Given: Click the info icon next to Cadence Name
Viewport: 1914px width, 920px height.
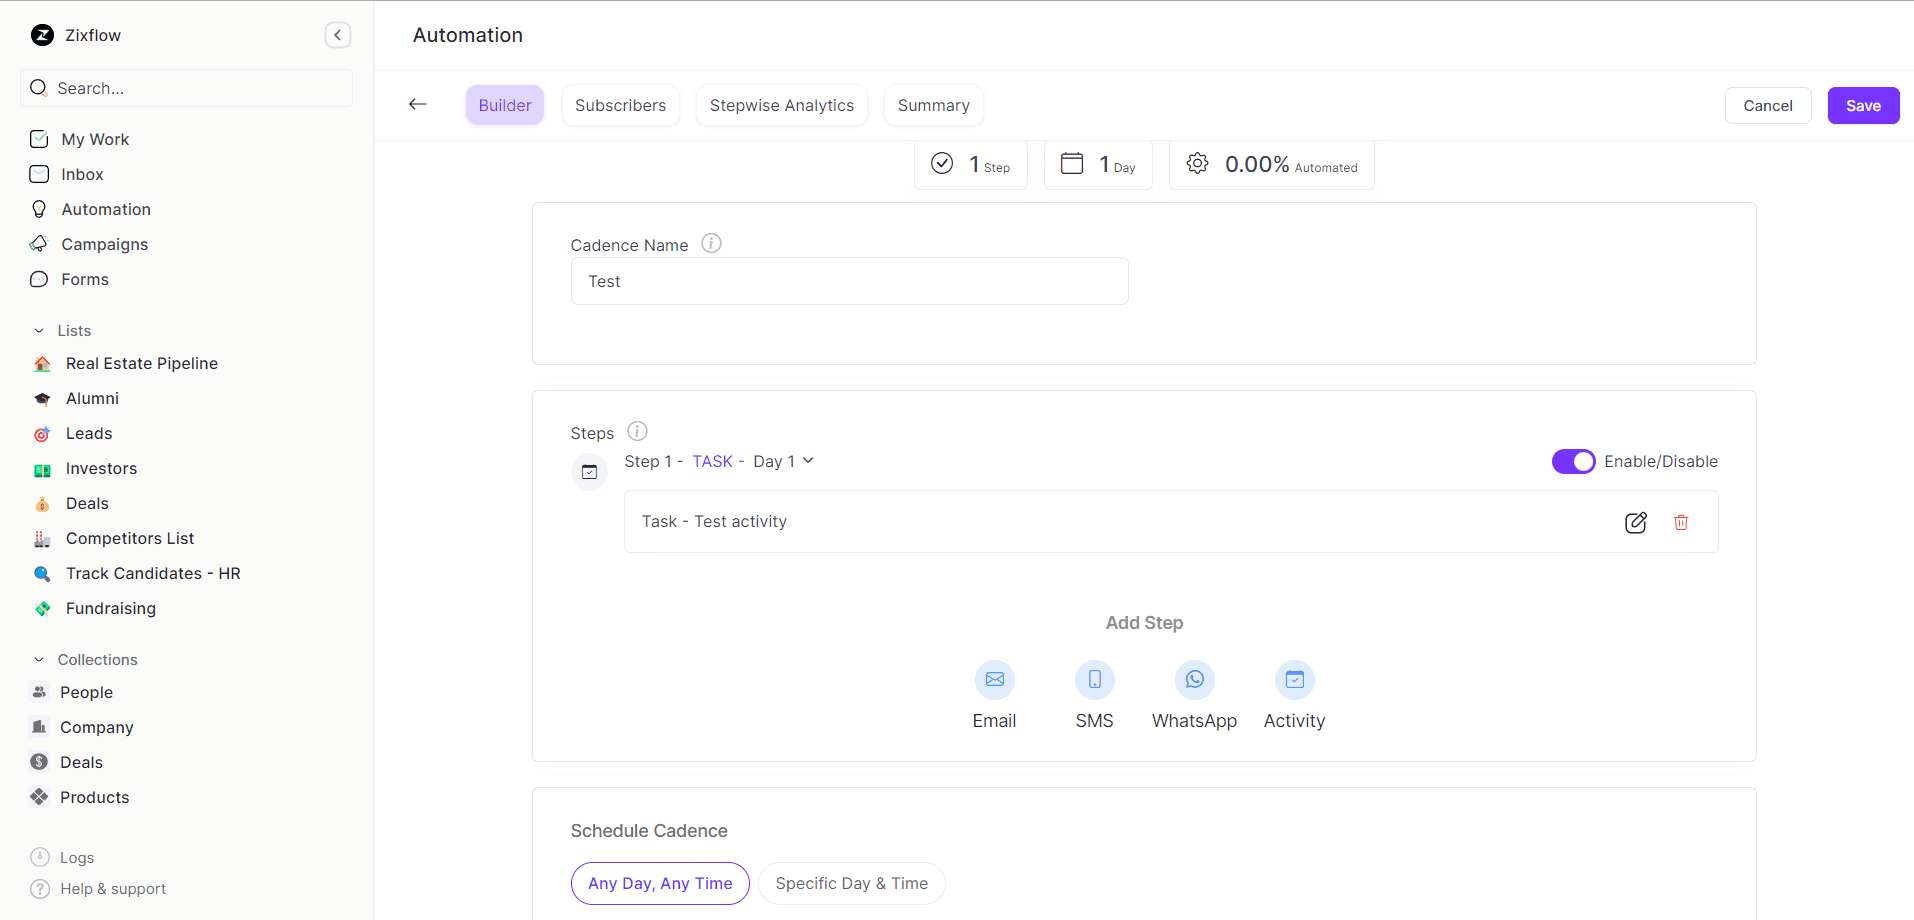Looking at the screenshot, I should point(710,243).
